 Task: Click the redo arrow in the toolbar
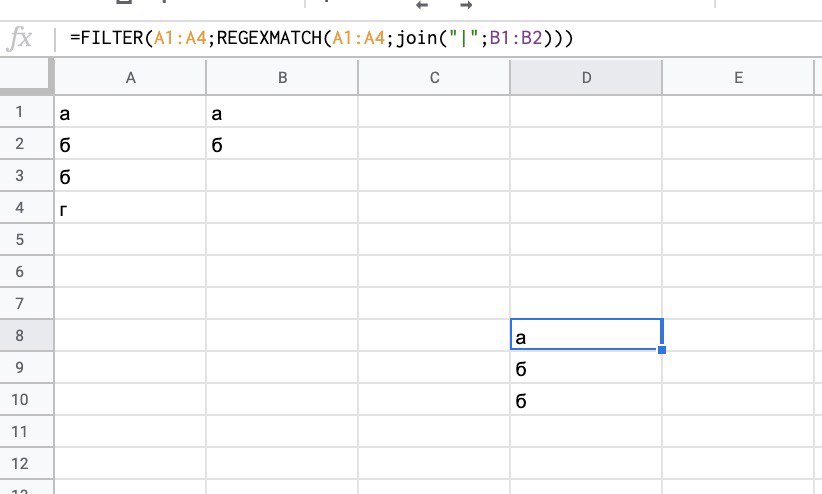pyautogui.click(x=466, y=5)
